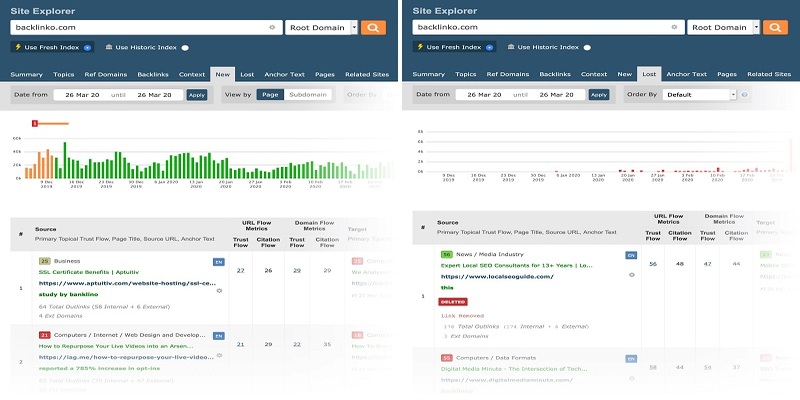Click the gear icon in left search field
The height and width of the screenshot is (400, 800).
[x=272, y=28]
